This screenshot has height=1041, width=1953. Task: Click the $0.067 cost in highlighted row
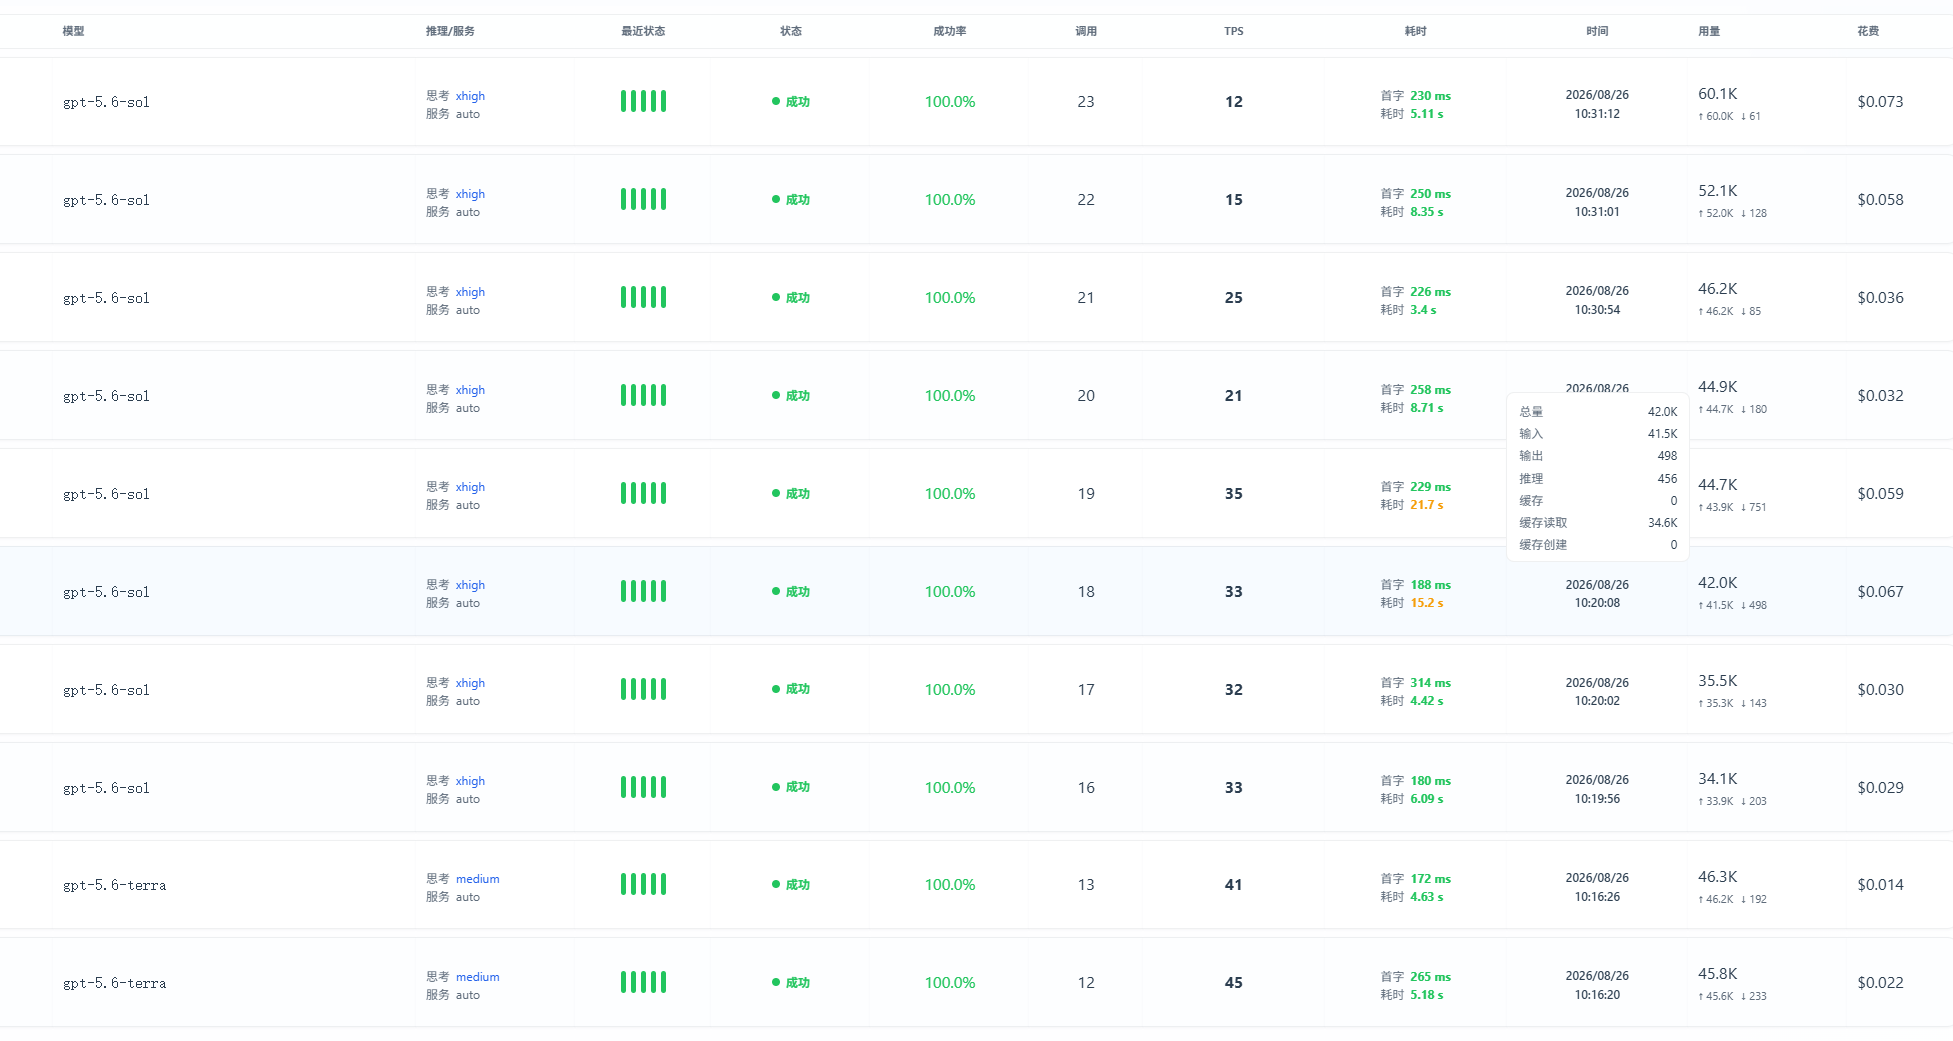tap(1880, 591)
